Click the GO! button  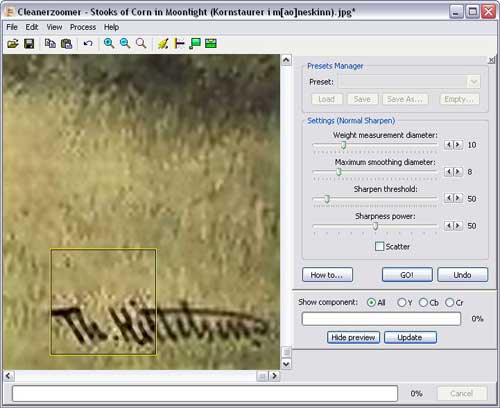click(407, 275)
